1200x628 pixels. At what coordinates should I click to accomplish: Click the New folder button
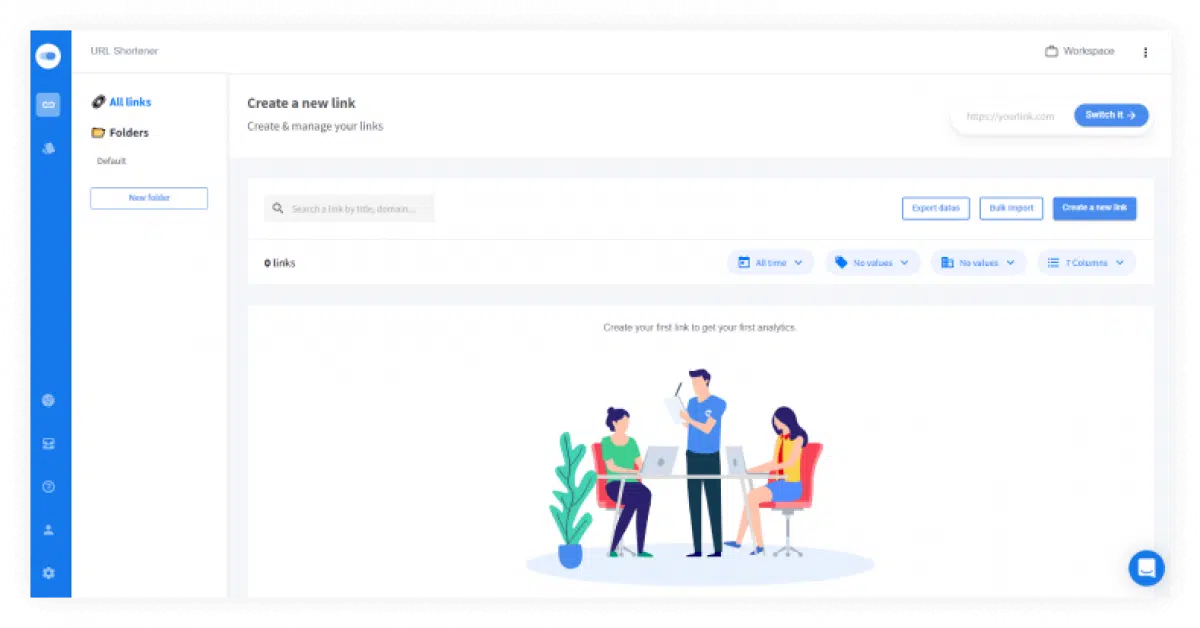pos(149,198)
